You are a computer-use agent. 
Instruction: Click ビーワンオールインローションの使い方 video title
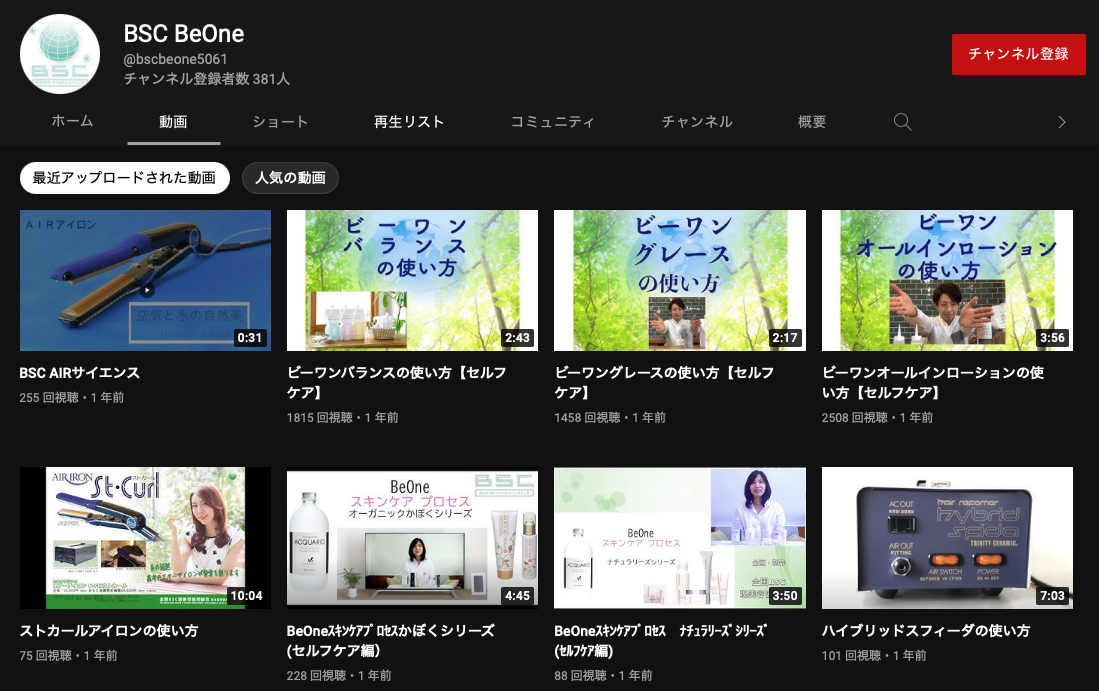click(x=932, y=382)
